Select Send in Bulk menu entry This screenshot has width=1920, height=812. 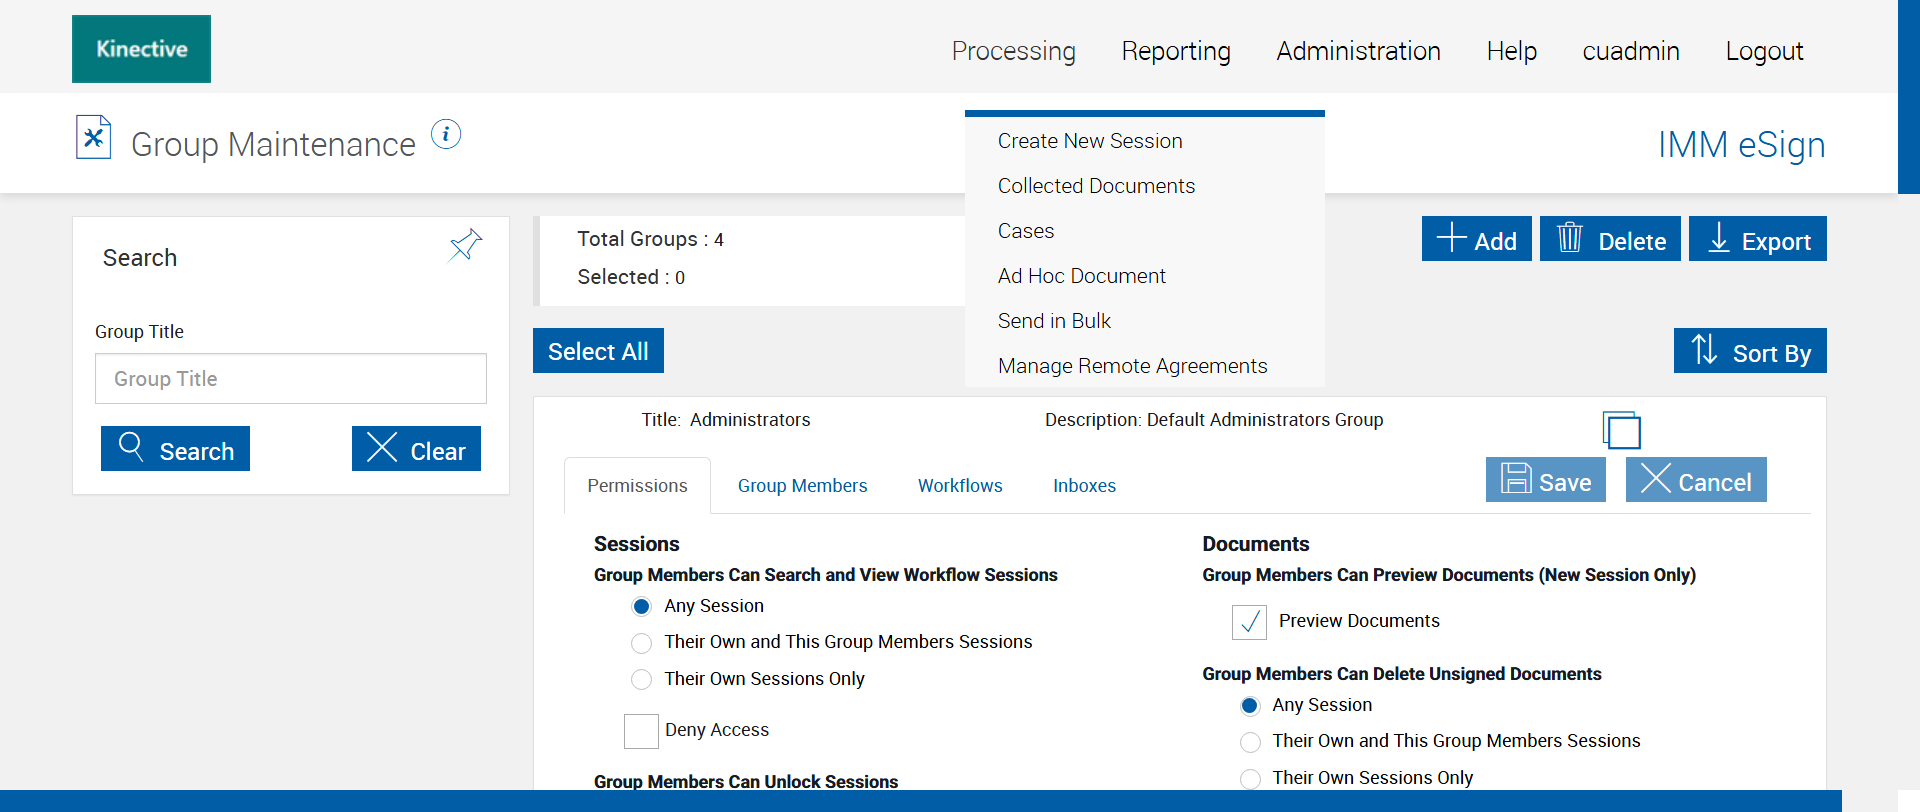tap(1054, 321)
